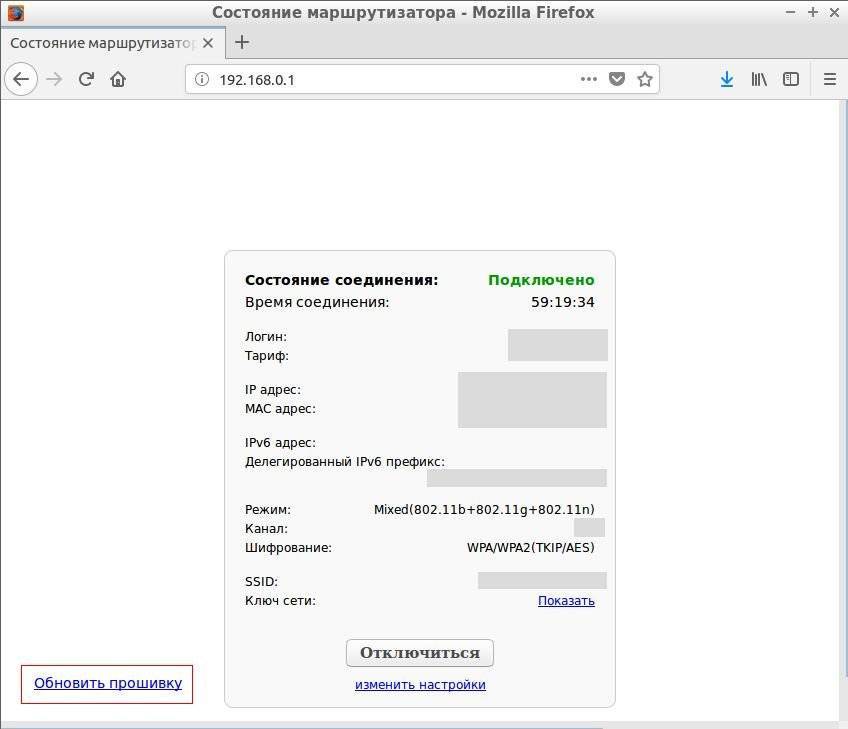The image size is (848, 729).
Task: Open the Firefox hamburger menu
Action: [x=829, y=79]
